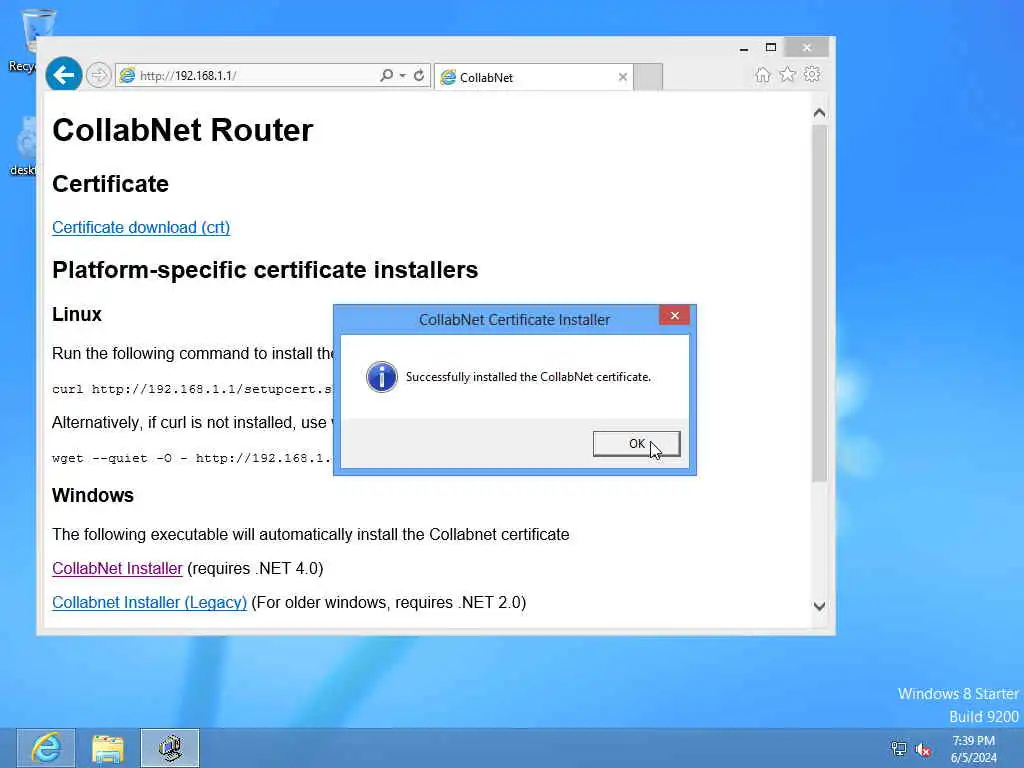Close the Internet Explorer window

[x=807, y=48]
